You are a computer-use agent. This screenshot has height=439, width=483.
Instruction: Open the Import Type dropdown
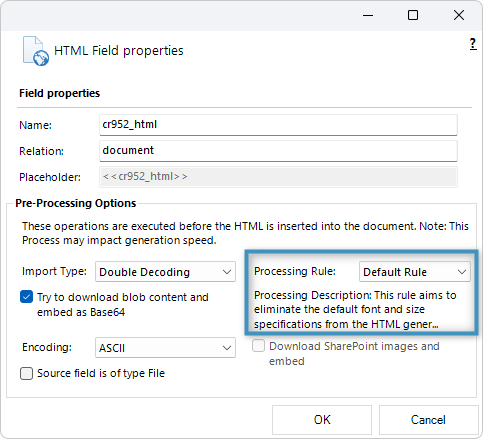click(x=165, y=272)
